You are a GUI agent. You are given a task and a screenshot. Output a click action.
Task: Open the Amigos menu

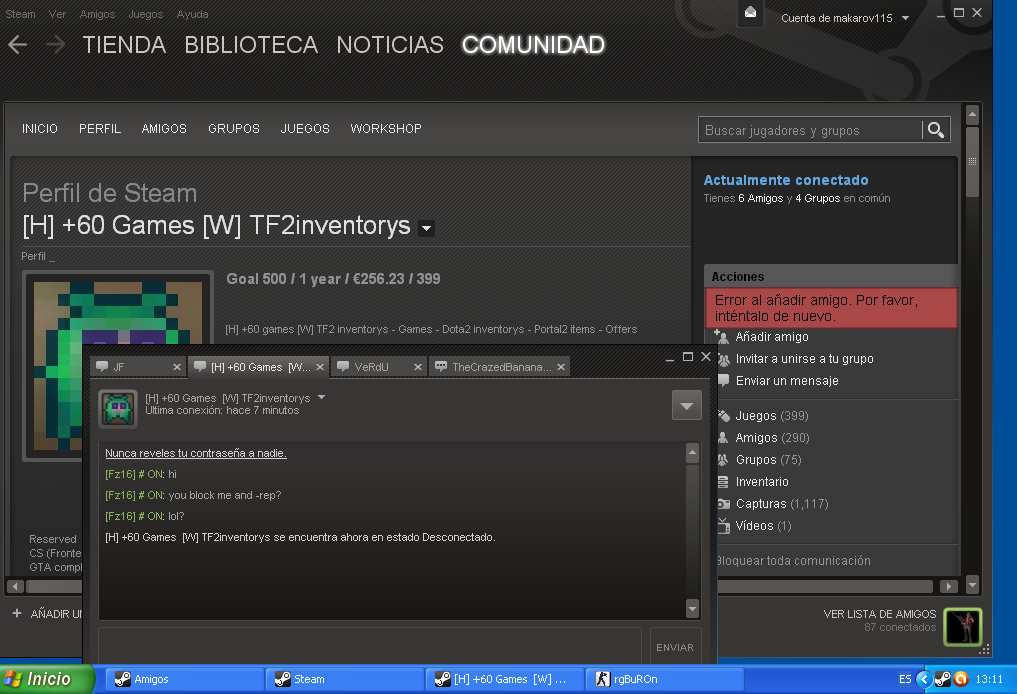click(97, 14)
